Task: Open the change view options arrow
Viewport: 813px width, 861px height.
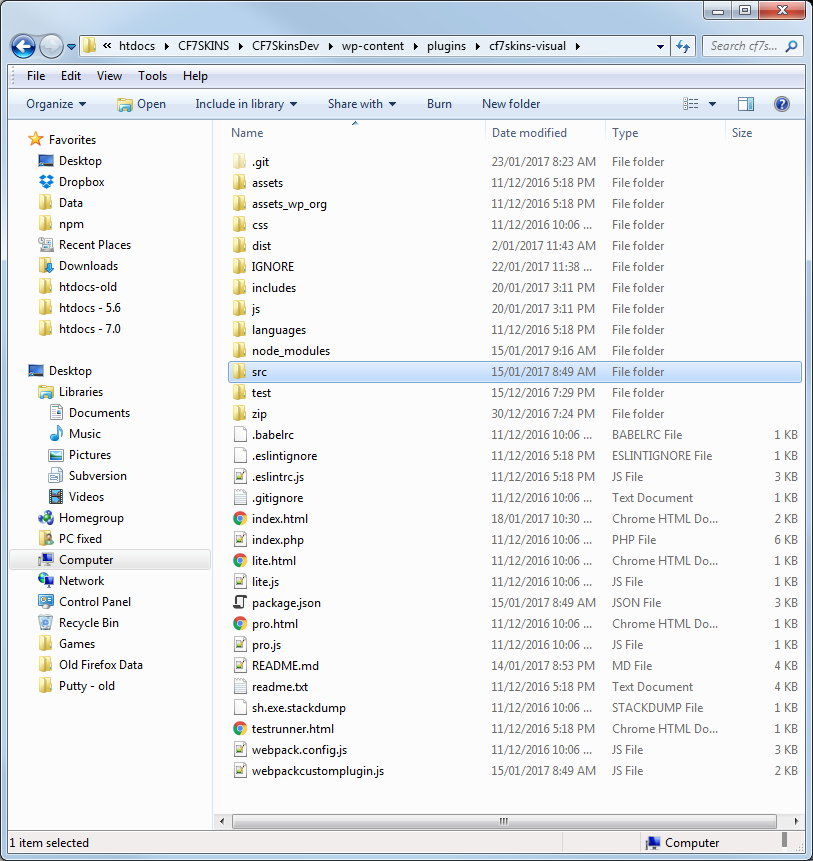Action: point(712,104)
